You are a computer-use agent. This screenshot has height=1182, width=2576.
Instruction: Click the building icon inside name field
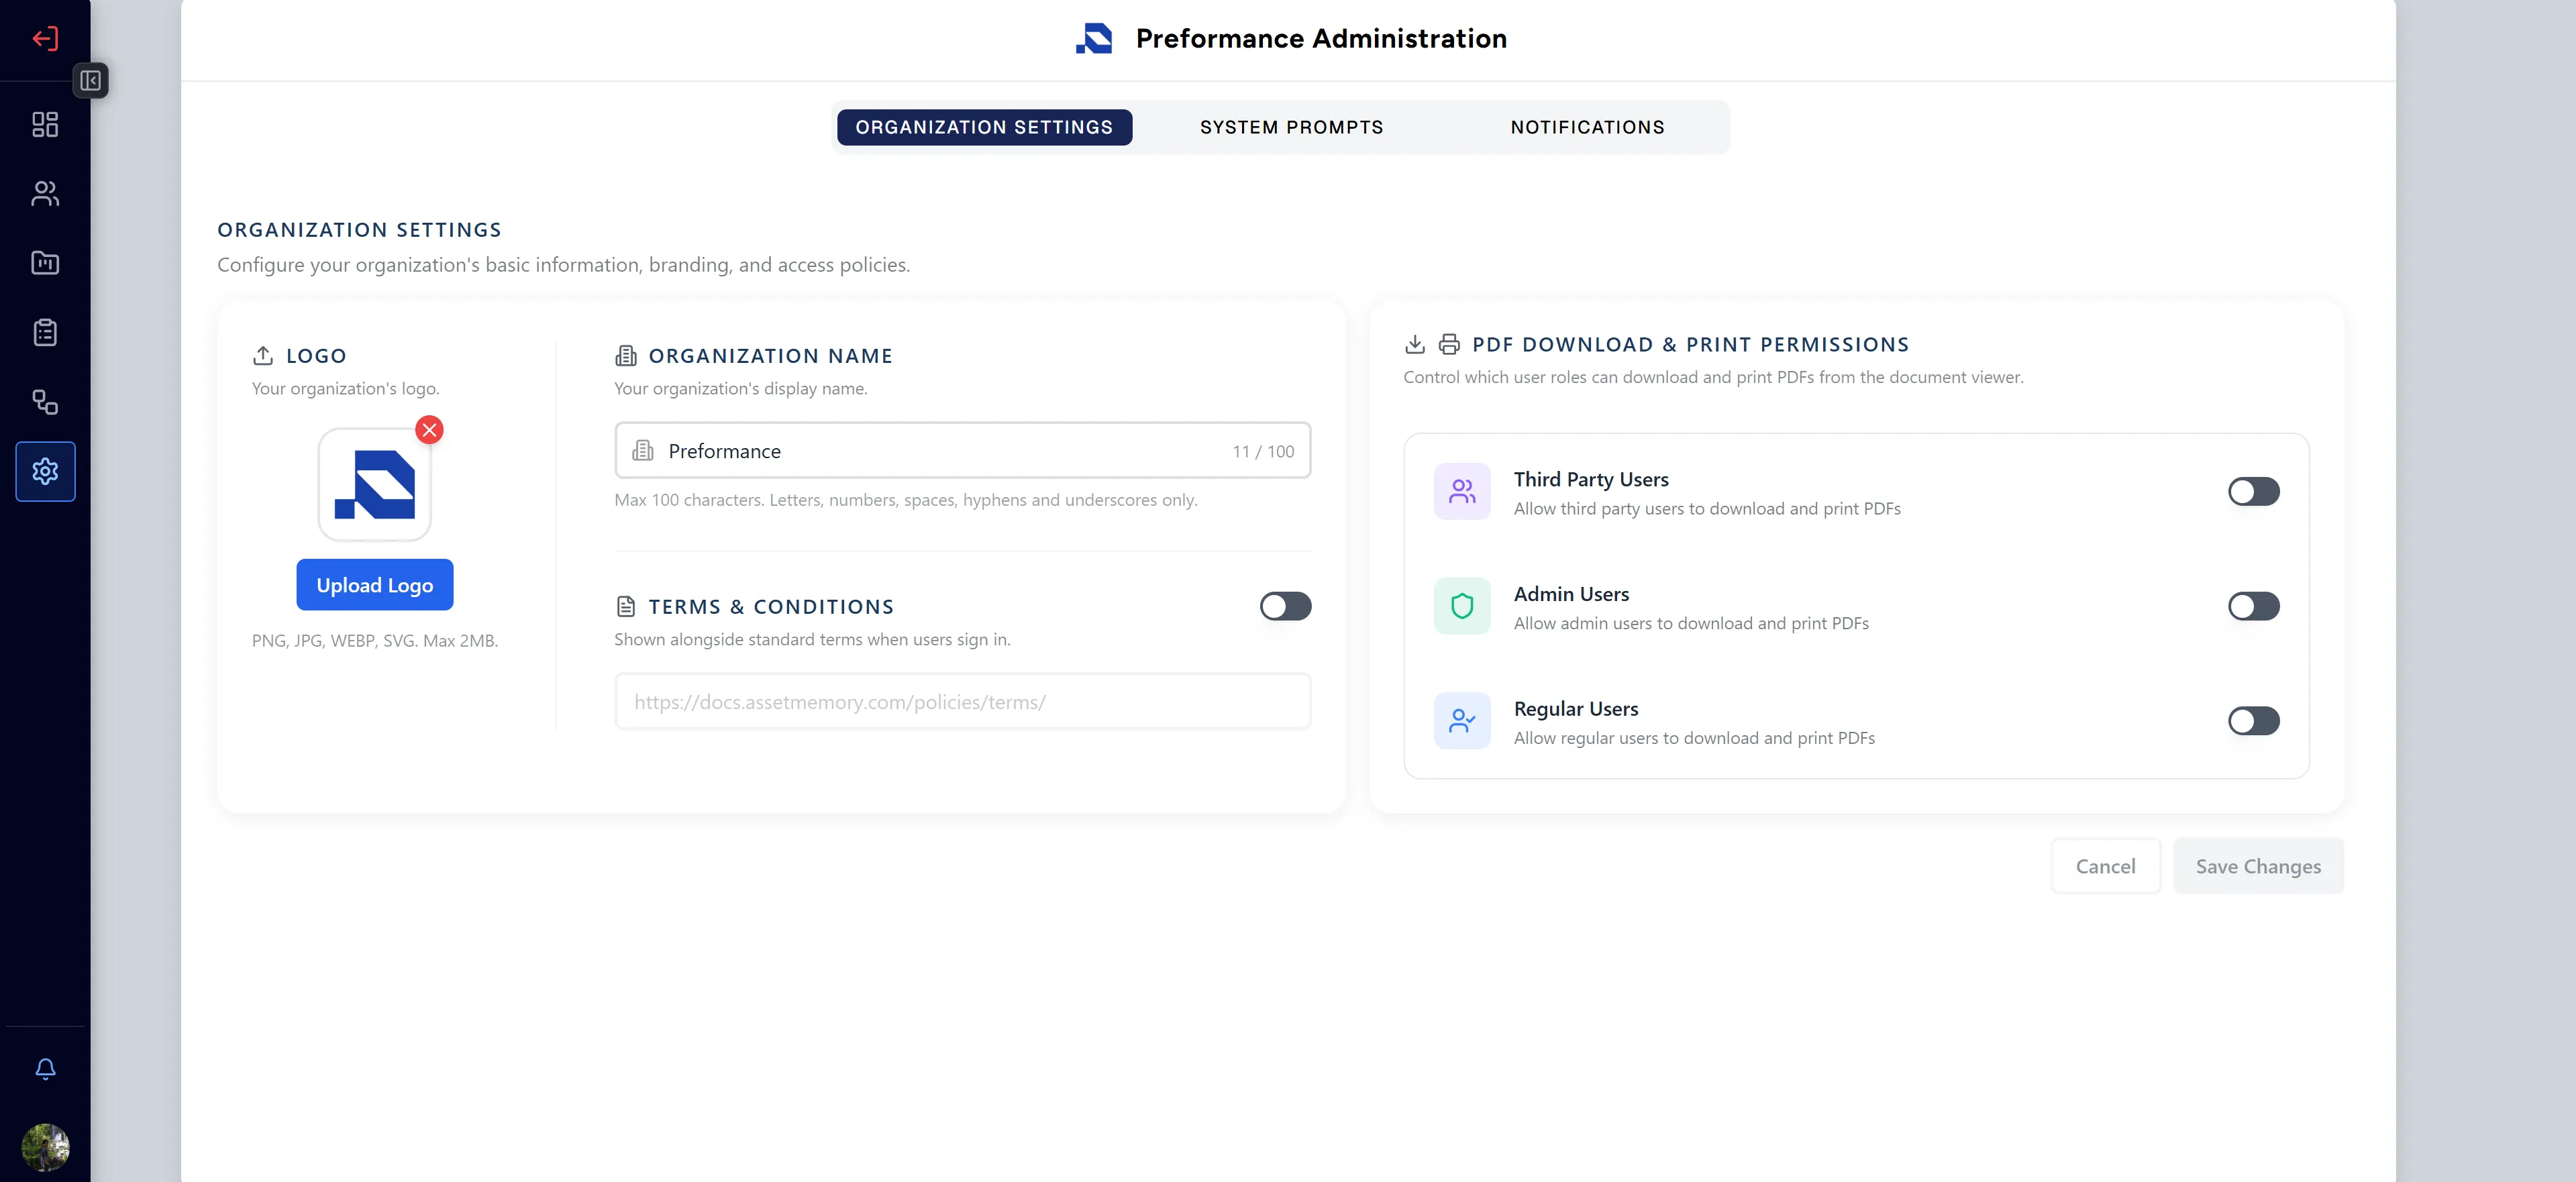click(x=643, y=451)
